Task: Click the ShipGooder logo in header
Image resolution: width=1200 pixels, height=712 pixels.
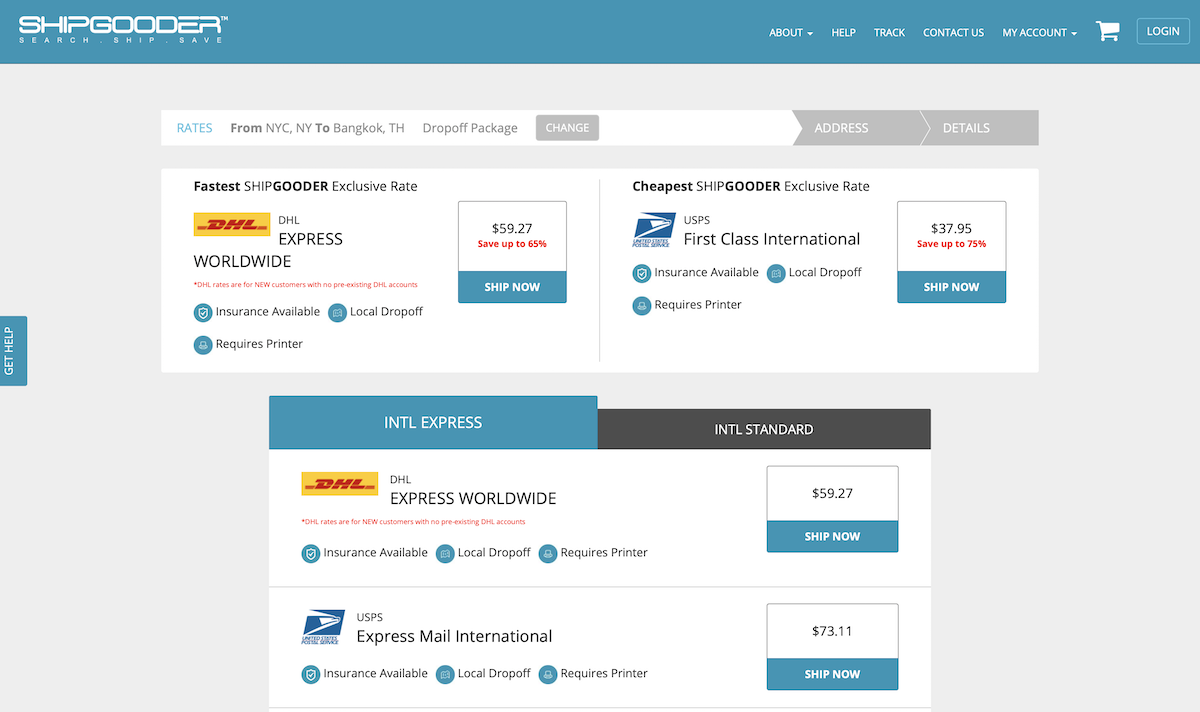Action: point(123,29)
